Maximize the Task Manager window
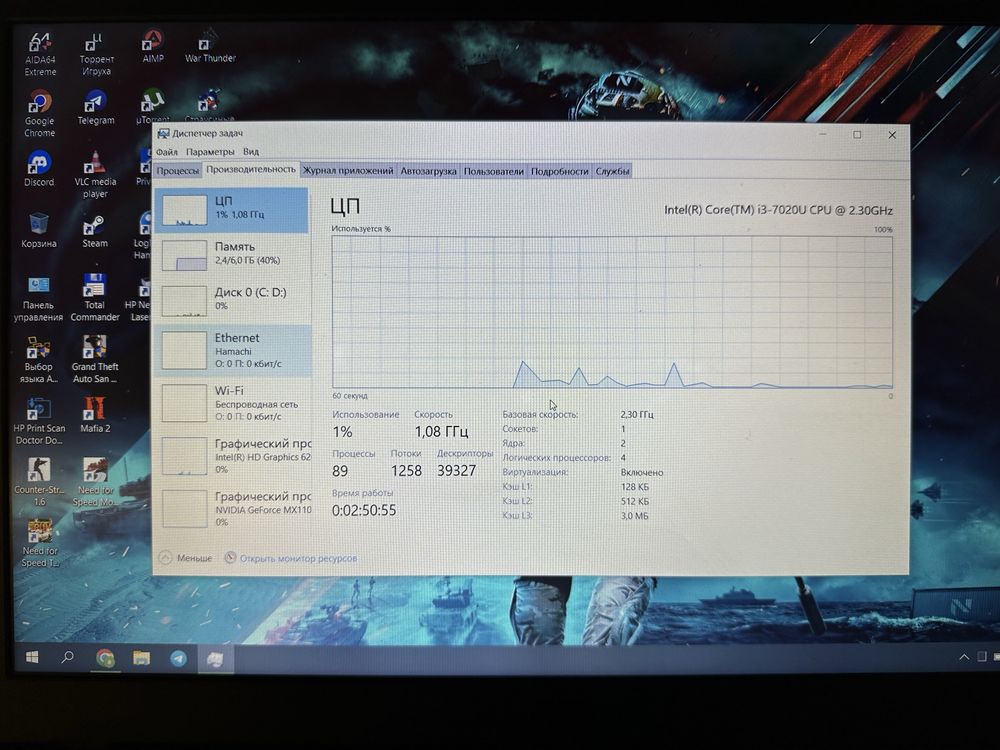1000x750 pixels. point(857,135)
